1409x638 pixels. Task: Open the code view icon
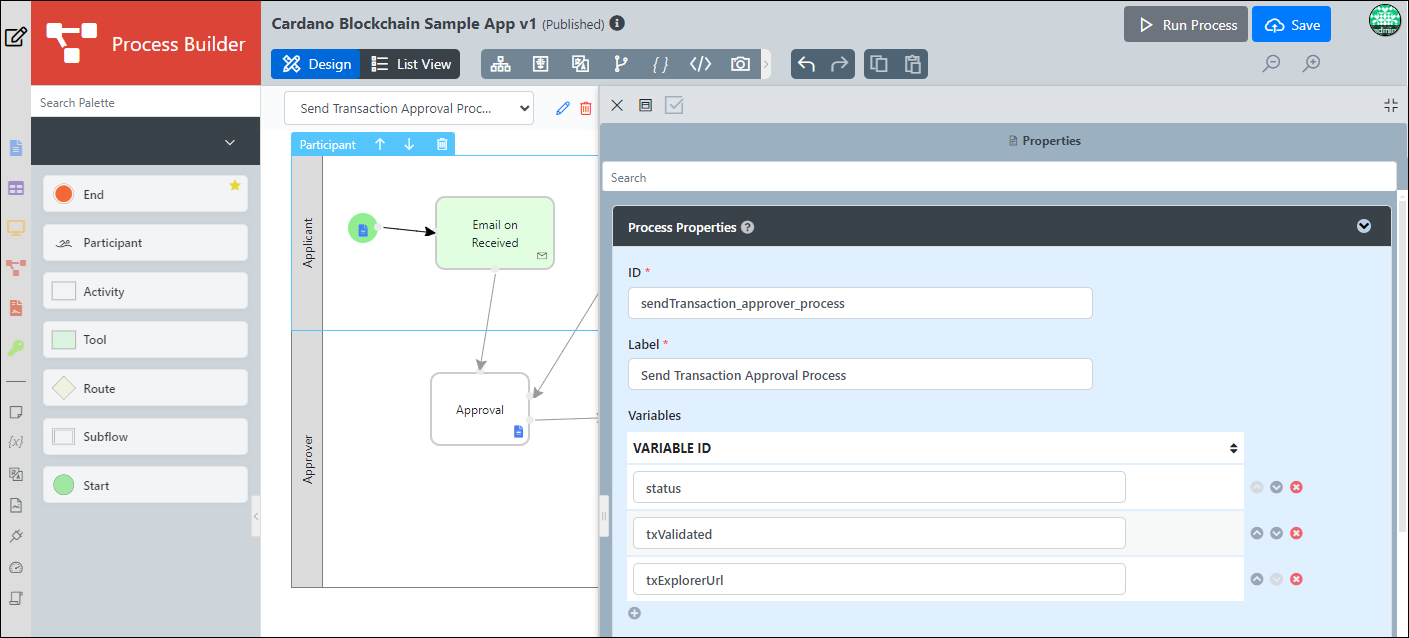700,64
